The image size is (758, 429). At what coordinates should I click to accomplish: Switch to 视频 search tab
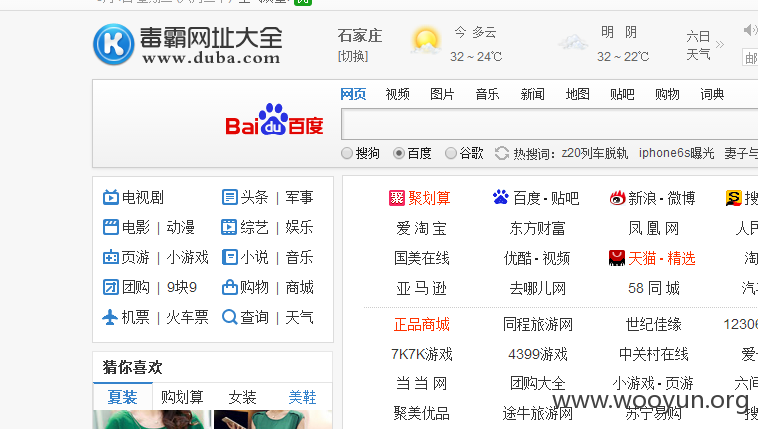click(397, 94)
